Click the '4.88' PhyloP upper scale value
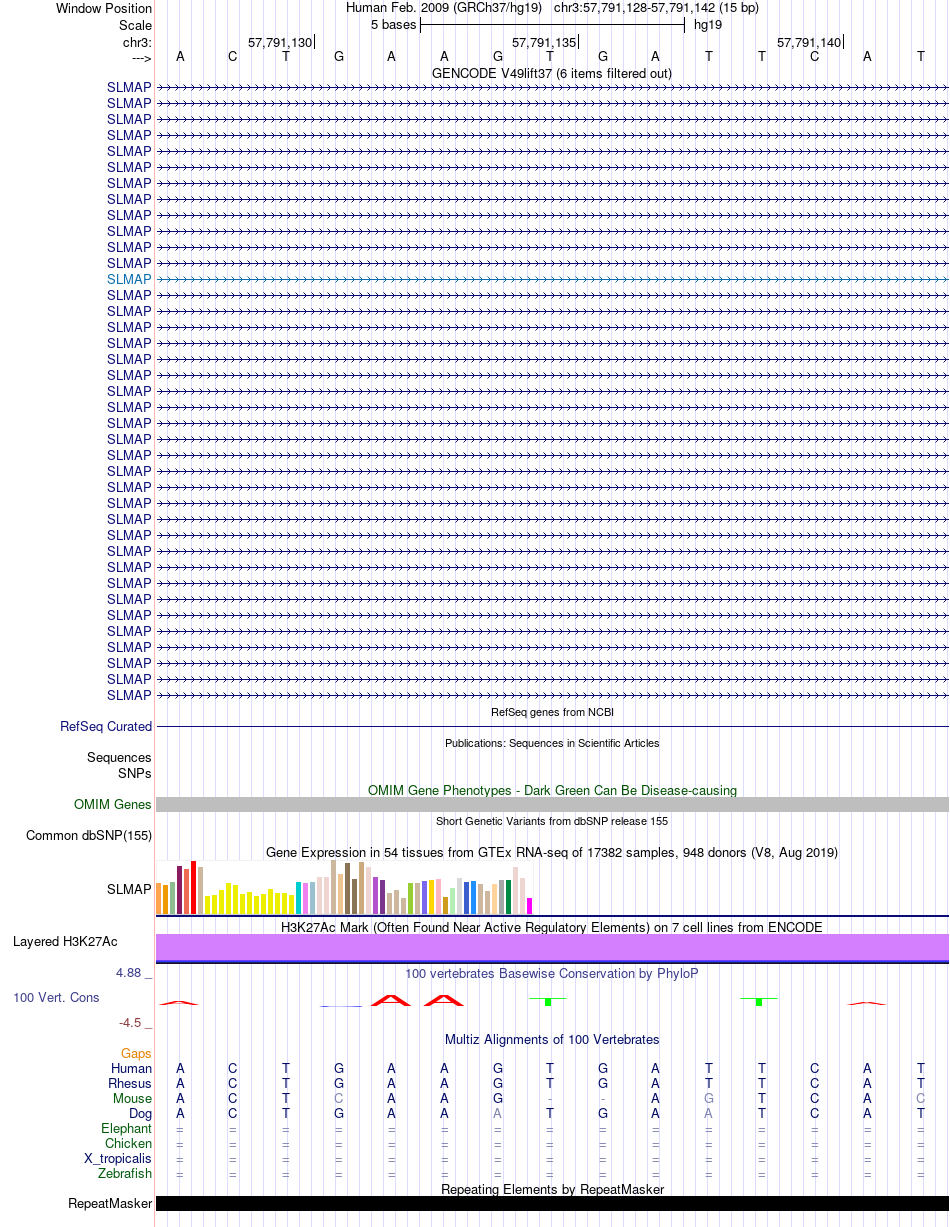Screen dimensions: 950x1227 click(x=128, y=973)
